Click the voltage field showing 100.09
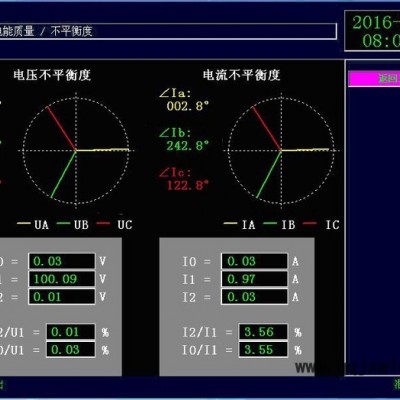 [62, 279]
